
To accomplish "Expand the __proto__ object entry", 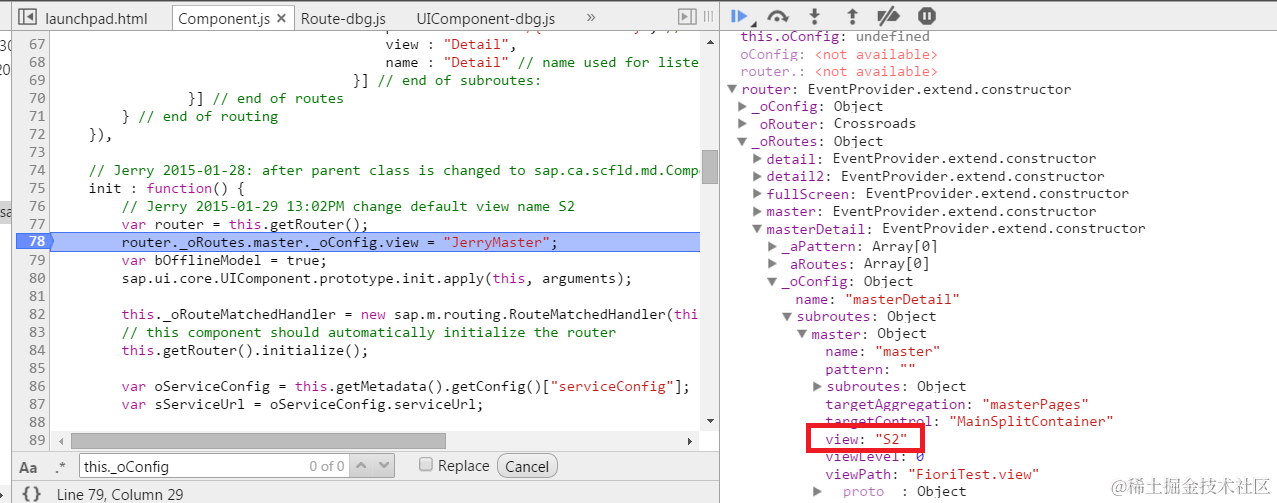I will [817, 491].
